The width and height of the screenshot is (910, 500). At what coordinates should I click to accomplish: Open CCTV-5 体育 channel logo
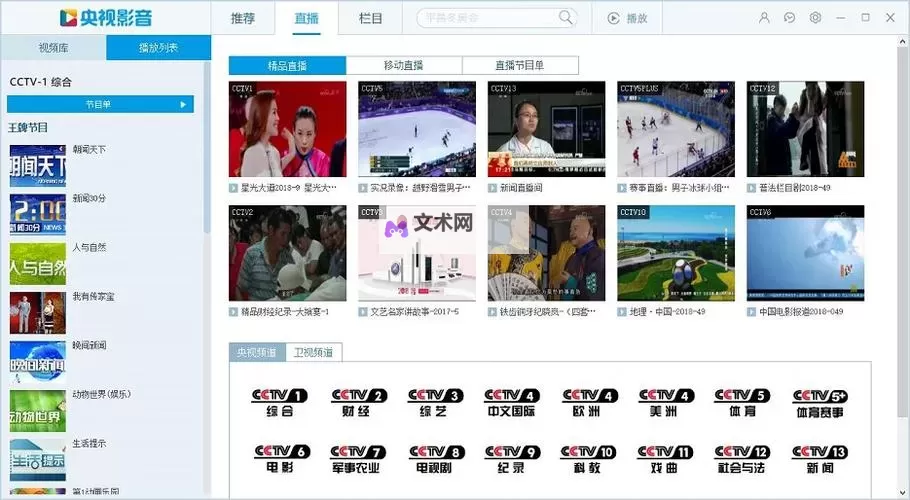click(742, 403)
